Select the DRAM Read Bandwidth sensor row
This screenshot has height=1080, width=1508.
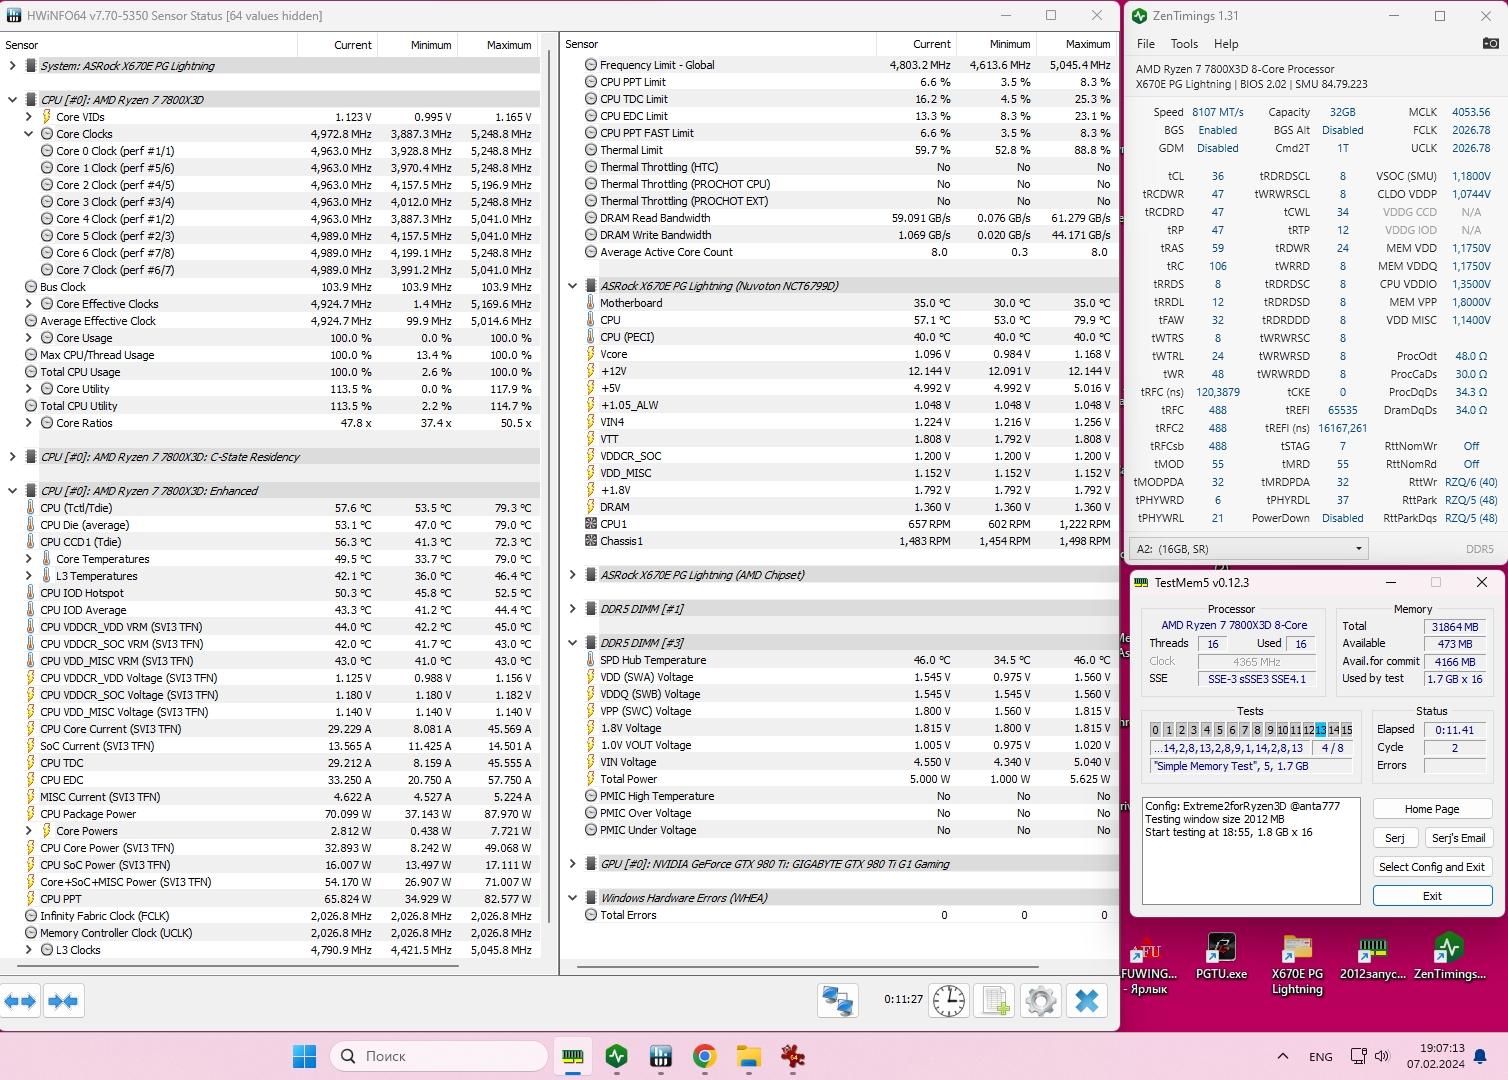pos(838,218)
